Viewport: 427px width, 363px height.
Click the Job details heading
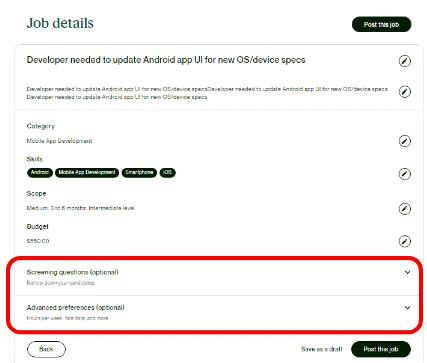(60, 23)
